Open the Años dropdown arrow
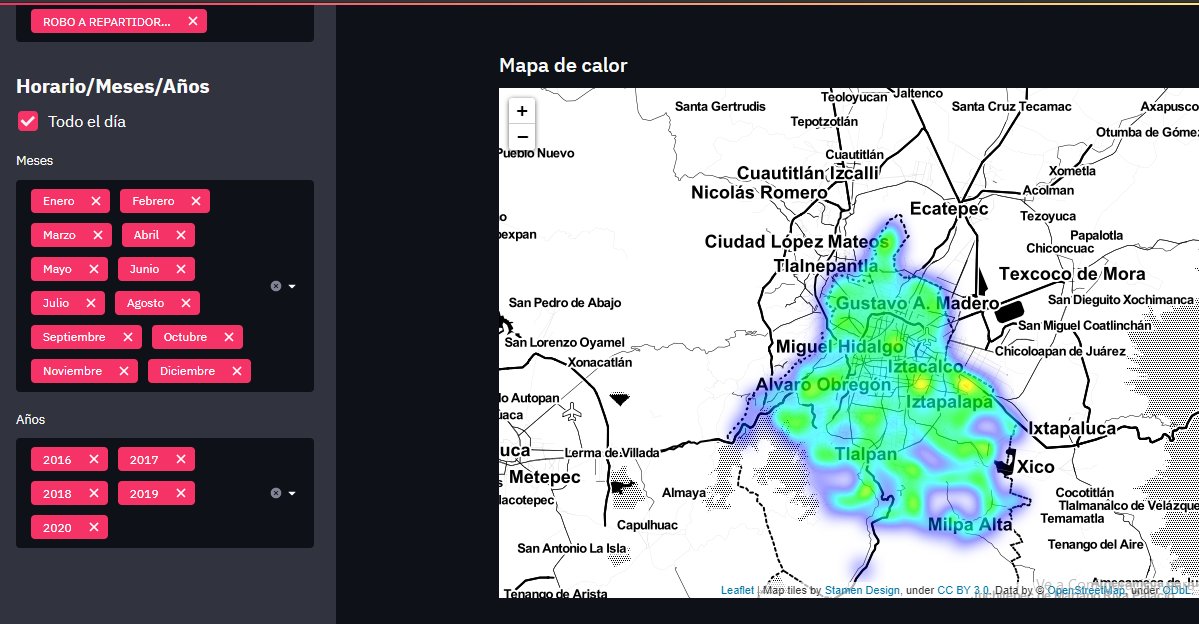The image size is (1199, 624). tap(292, 493)
